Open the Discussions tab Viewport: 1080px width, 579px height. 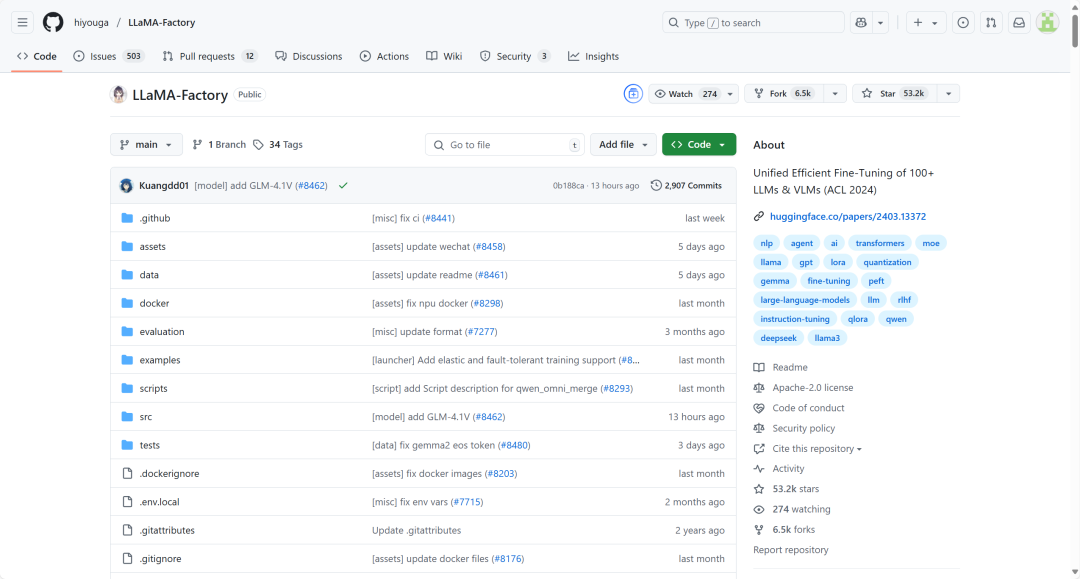[309, 57]
